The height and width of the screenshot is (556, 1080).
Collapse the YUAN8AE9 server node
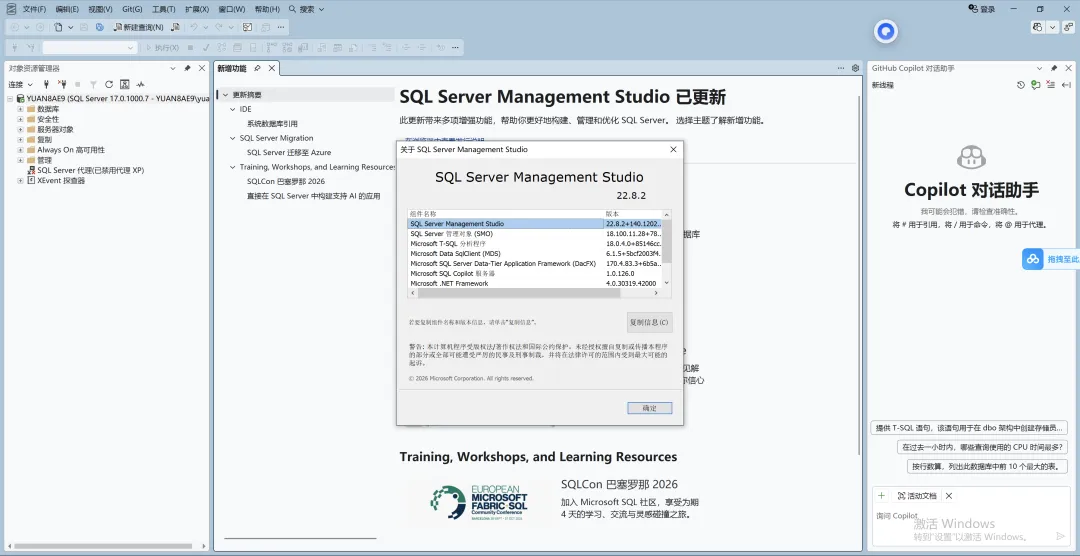pos(10,99)
